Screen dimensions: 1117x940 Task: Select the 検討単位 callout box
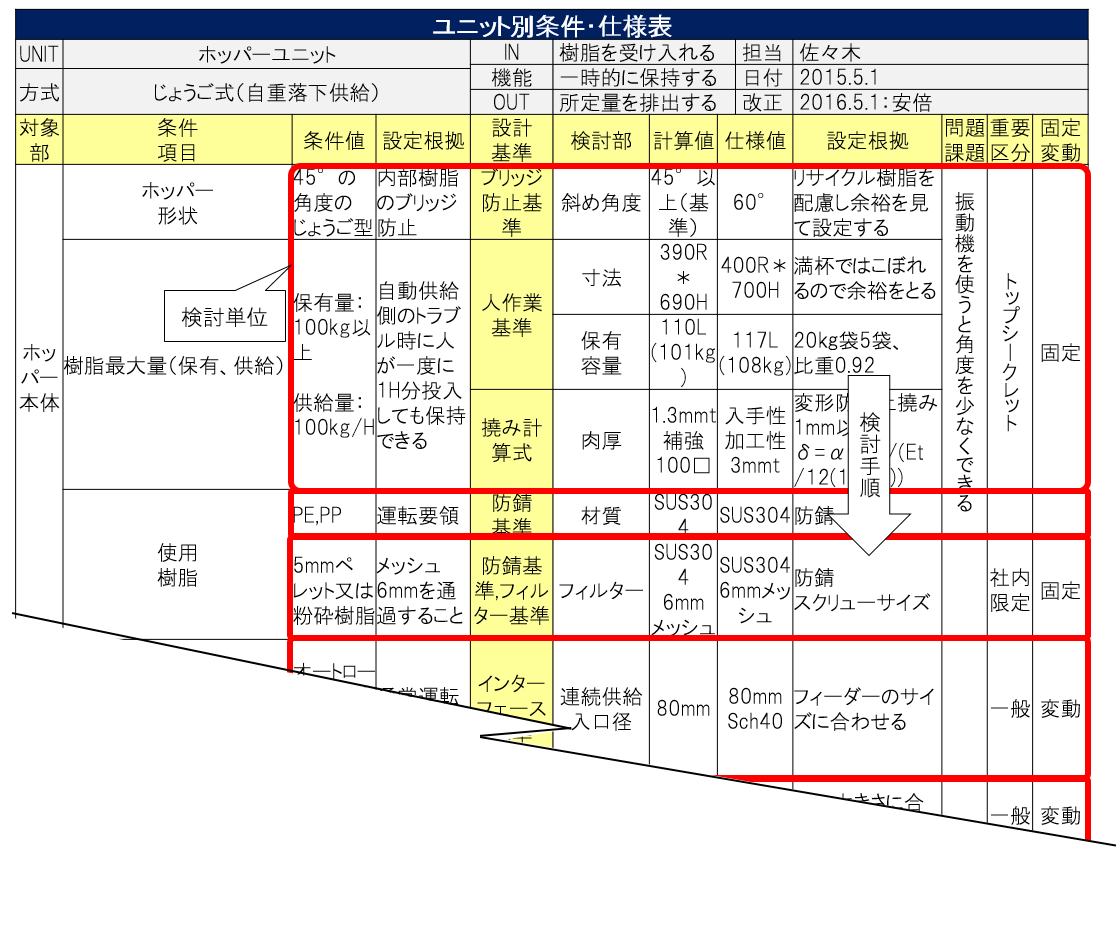[224, 318]
